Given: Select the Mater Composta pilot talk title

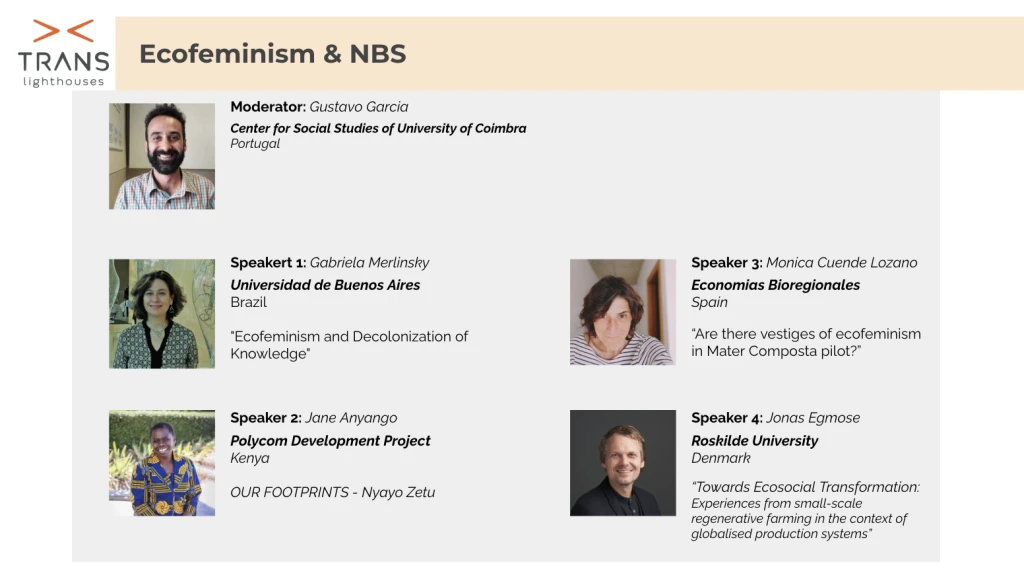Looking at the screenshot, I should (x=806, y=342).
